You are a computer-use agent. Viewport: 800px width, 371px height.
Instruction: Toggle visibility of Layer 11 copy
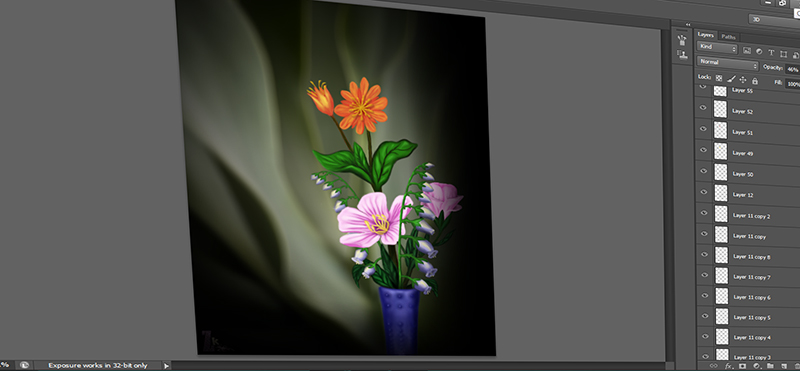[x=704, y=234]
